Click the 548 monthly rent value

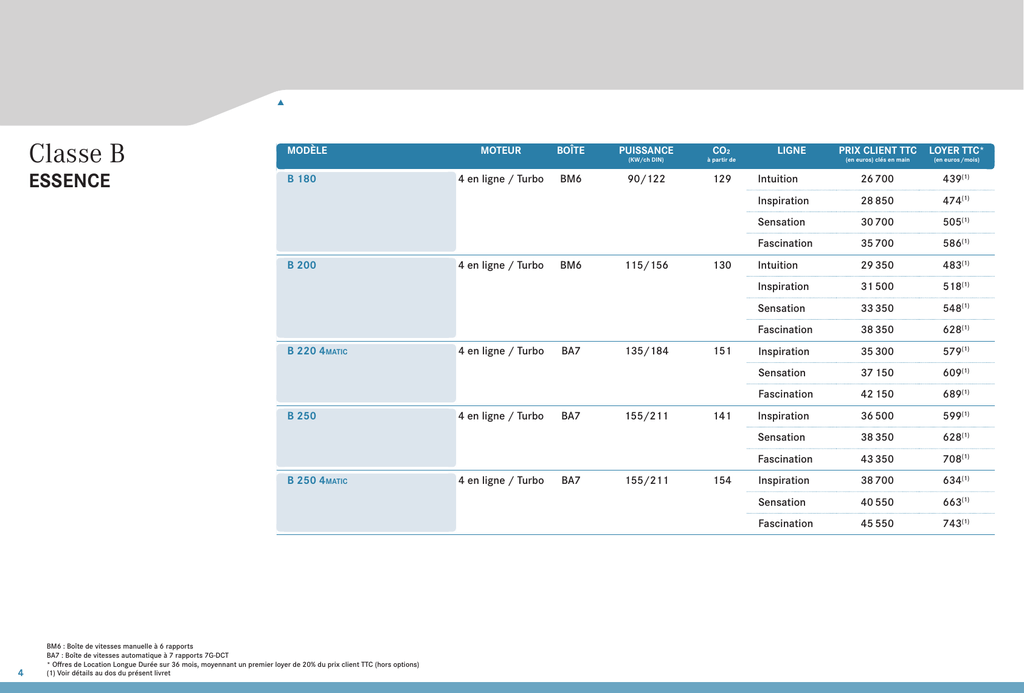pos(955,308)
